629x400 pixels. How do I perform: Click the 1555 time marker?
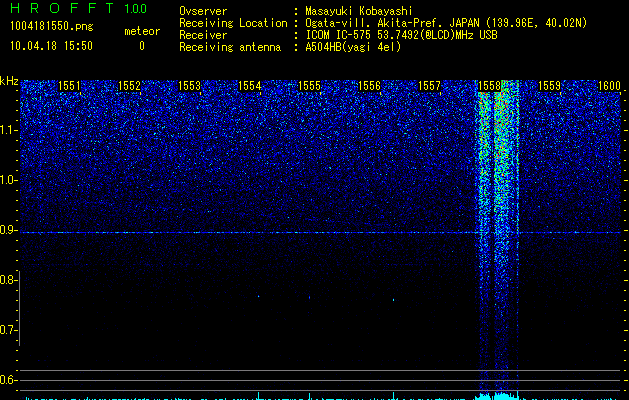[x=310, y=86]
